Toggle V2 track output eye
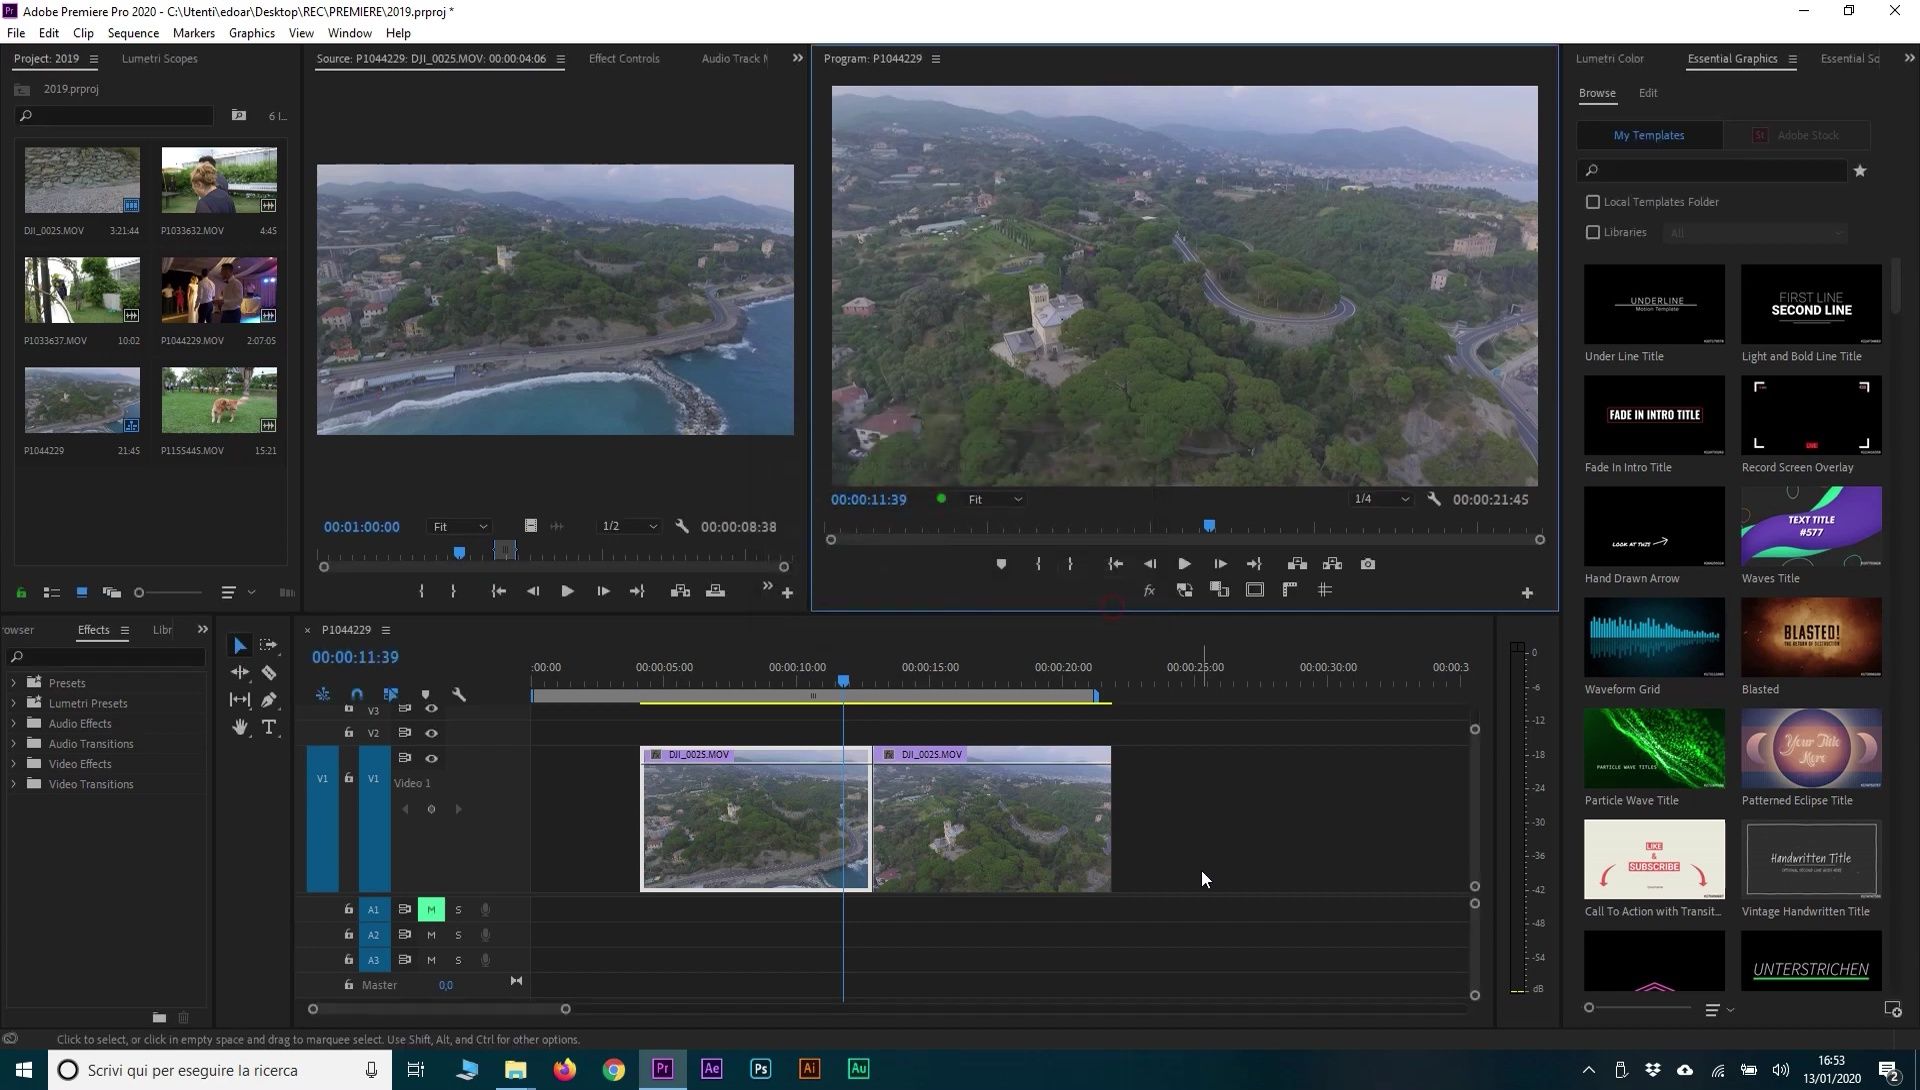Screen dimensions: 1920x1090 (x=431, y=733)
